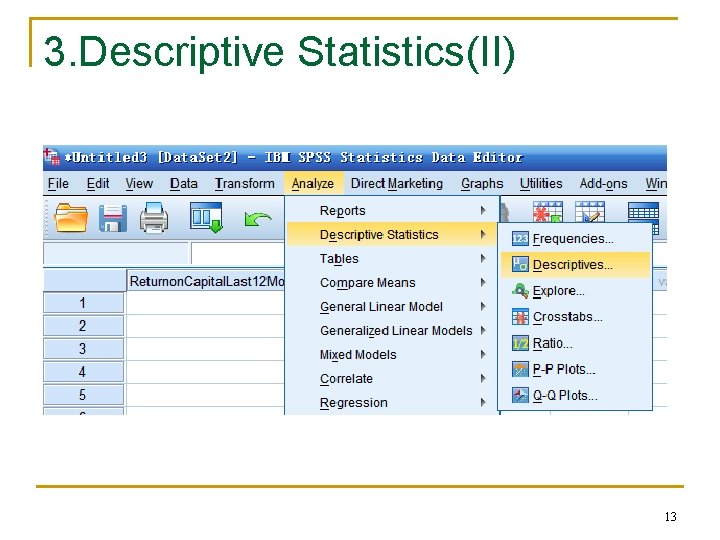This screenshot has height=540, width=720.
Task: Choose Ratio... from the submenu
Action: tap(575, 343)
